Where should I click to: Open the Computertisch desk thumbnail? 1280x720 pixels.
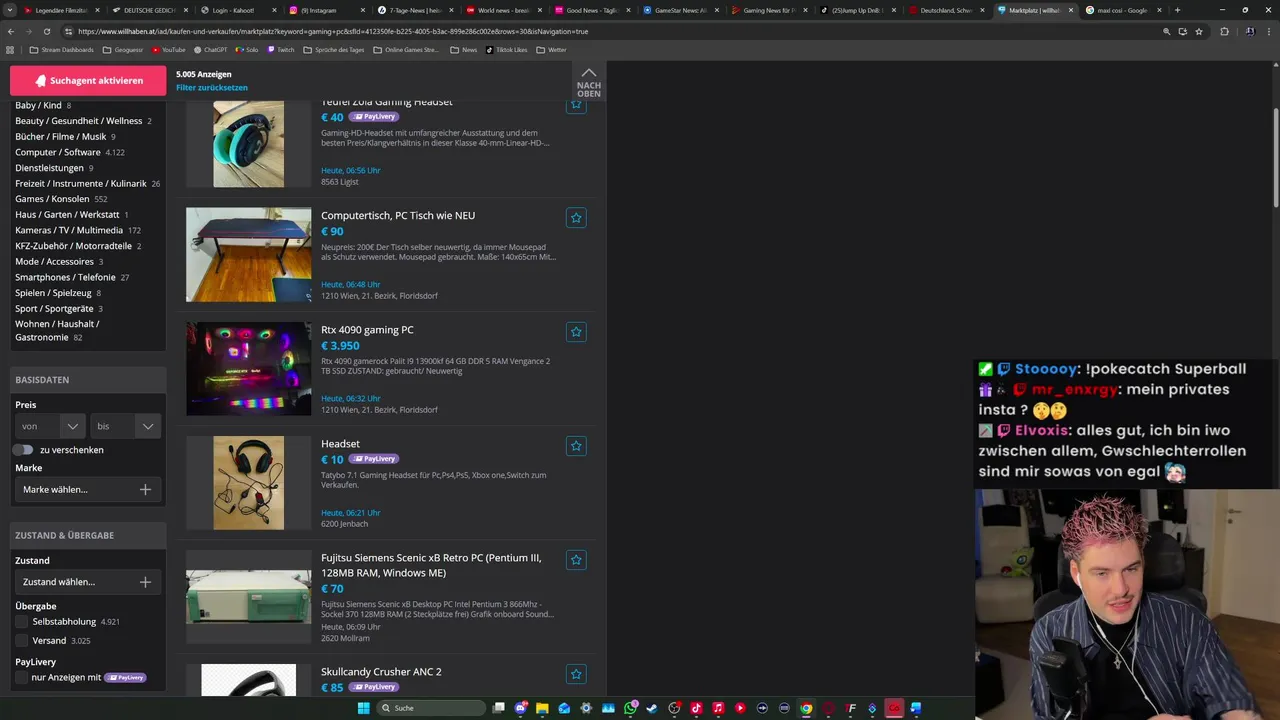click(248, 254)
